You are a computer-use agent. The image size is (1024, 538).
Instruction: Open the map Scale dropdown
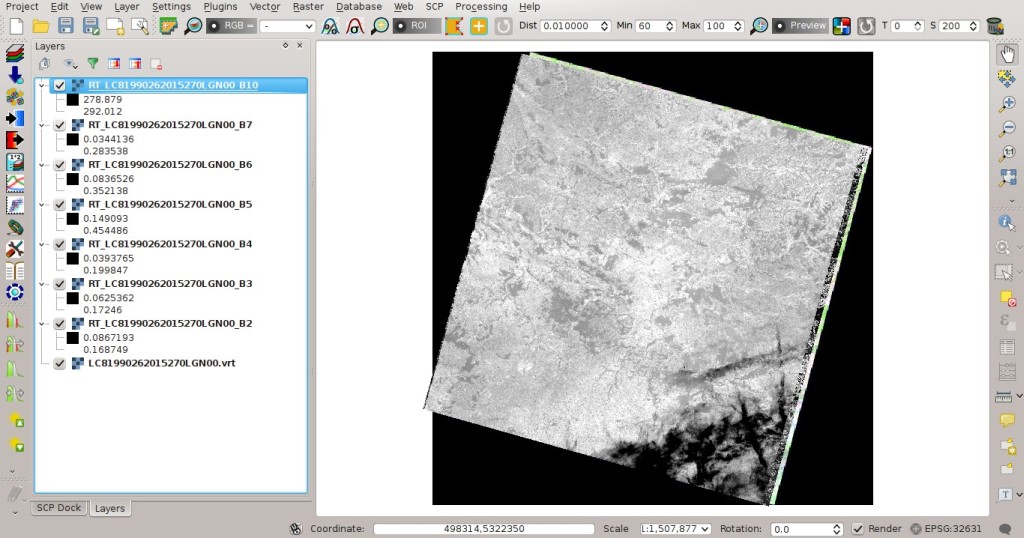click(x=675, y=529)
